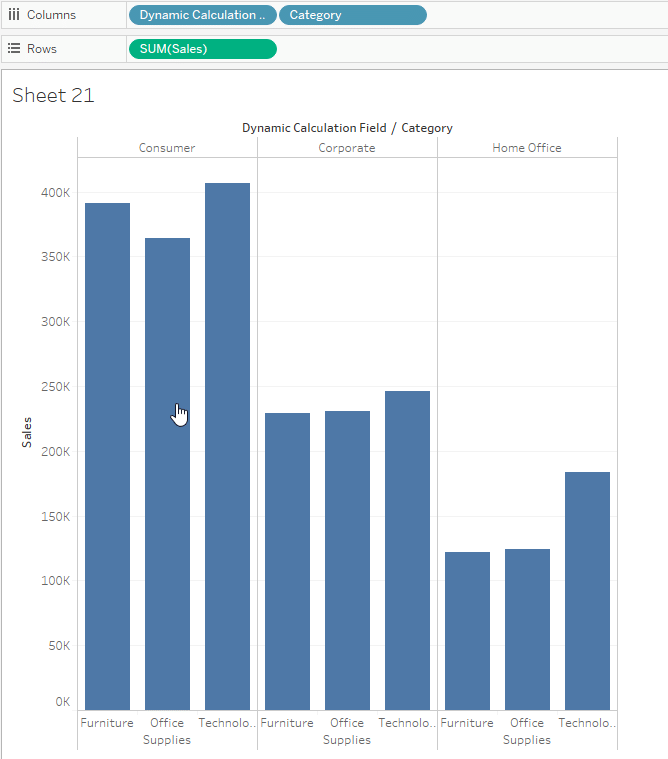Select the Dynamic Calculation pill in Columns
Viewport: 668px width, 759px height.
coord(203,15)
